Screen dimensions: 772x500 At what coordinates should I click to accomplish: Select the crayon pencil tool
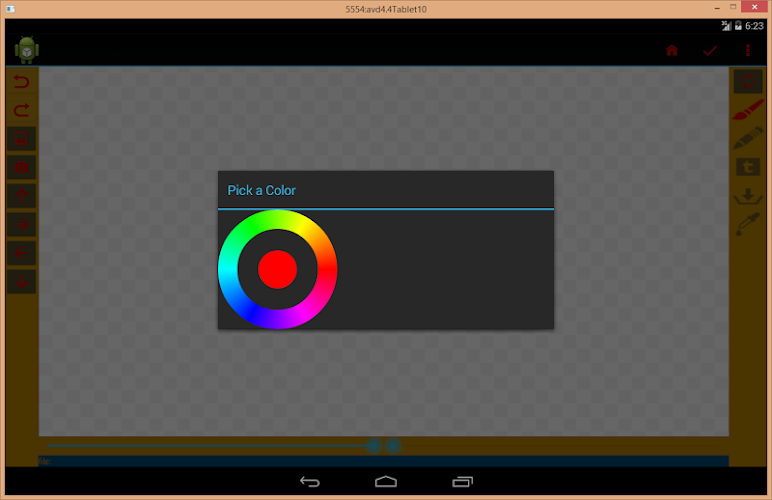[748, 138]
